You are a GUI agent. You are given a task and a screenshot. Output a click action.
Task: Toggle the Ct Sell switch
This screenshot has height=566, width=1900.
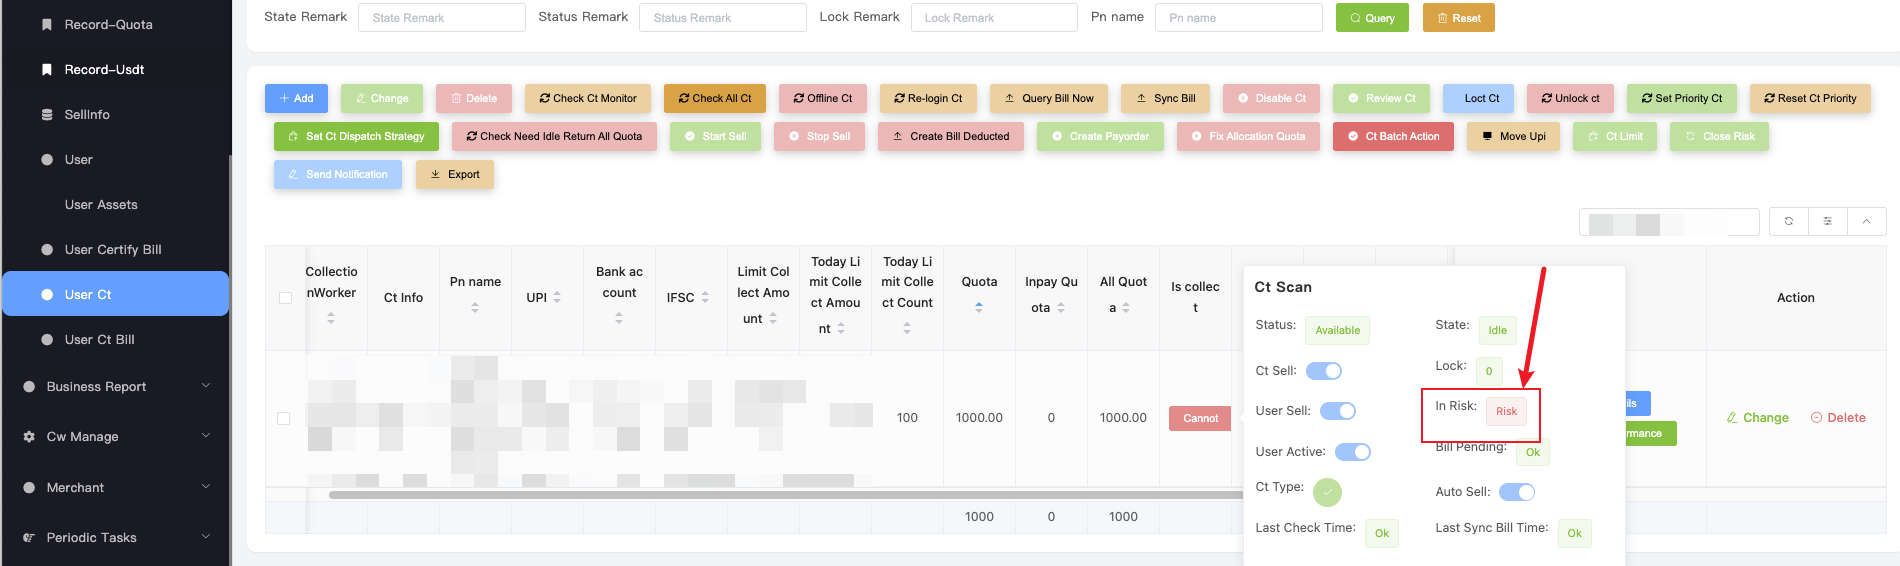pos(1324,371)
